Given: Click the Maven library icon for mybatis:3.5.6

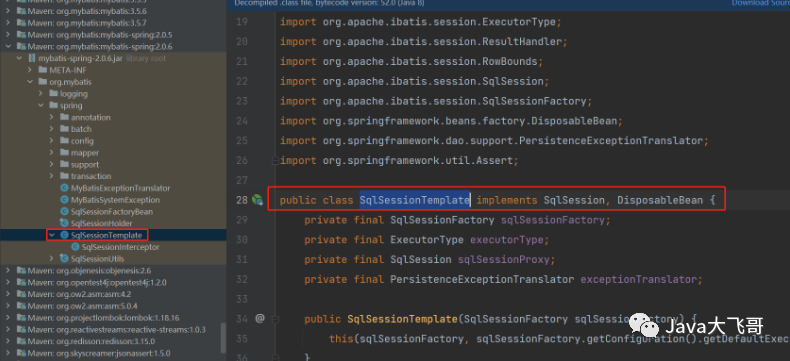Looking at the screenshot, I should [21, 11].
